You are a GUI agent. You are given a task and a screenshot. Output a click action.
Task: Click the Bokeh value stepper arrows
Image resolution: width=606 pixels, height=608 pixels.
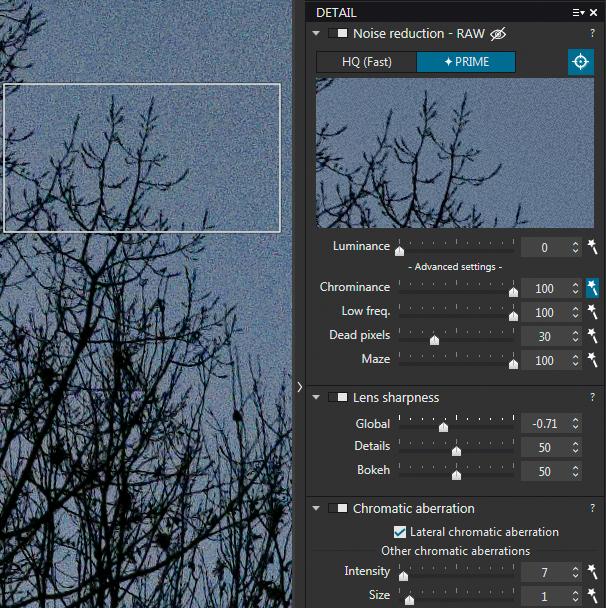(x=575, y=472)
